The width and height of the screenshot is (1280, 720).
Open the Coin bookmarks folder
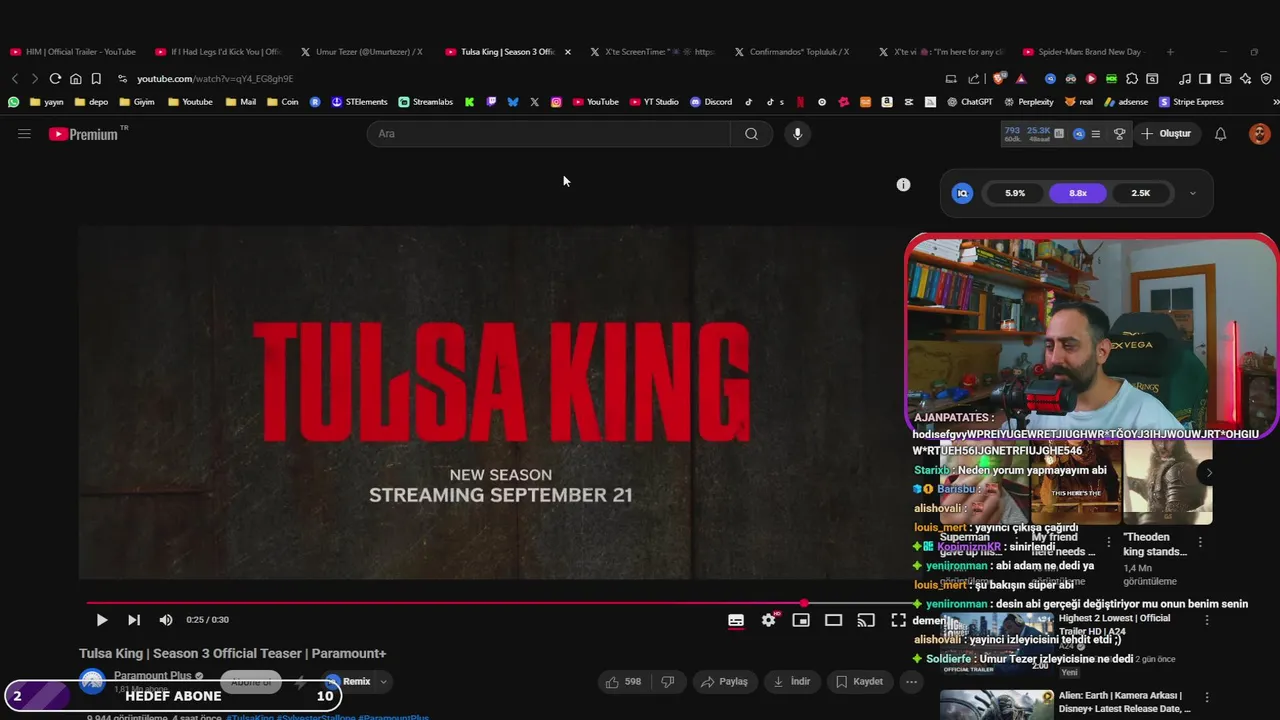tap(282, 102)
